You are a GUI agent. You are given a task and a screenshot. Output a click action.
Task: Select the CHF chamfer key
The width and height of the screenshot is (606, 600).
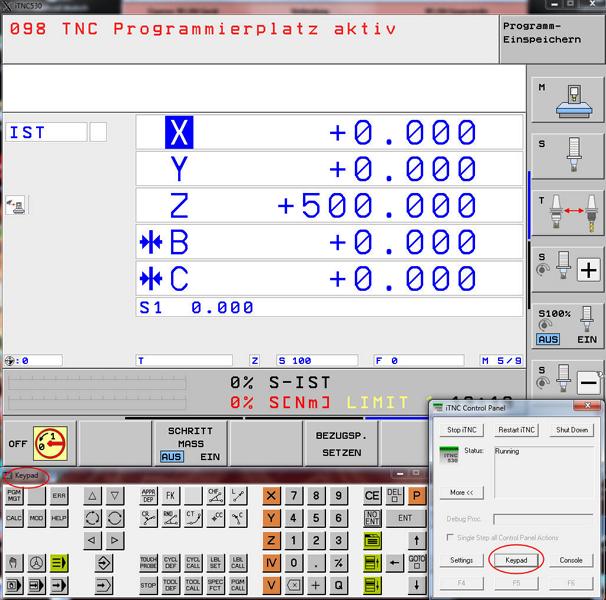click(x=215, y=495)
